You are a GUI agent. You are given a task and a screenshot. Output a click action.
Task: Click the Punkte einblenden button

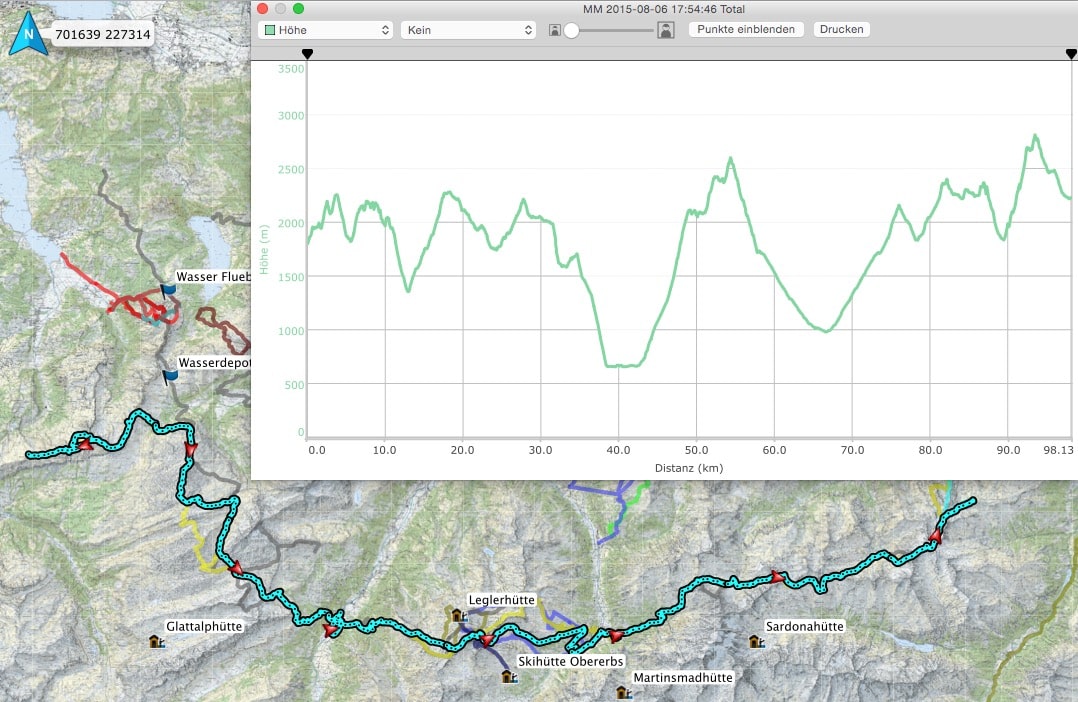coord(746,30)
